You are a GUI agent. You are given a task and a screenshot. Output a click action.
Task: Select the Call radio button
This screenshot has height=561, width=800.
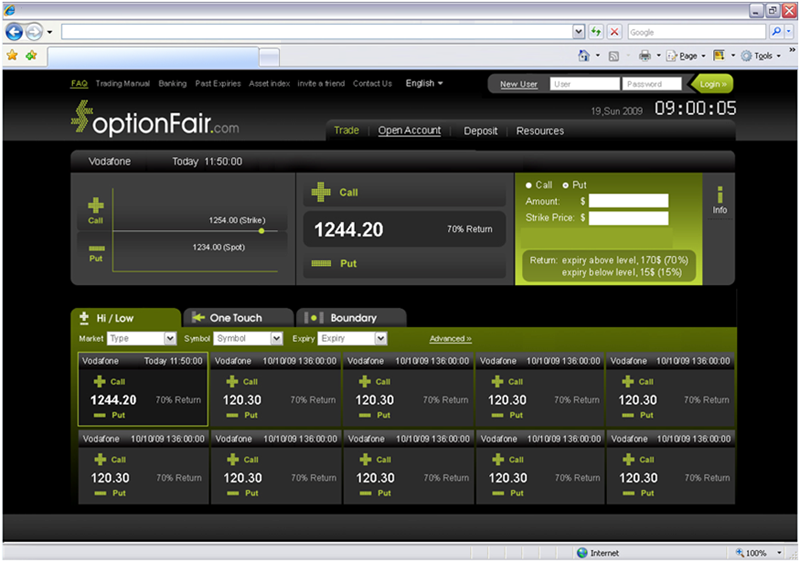529,185
